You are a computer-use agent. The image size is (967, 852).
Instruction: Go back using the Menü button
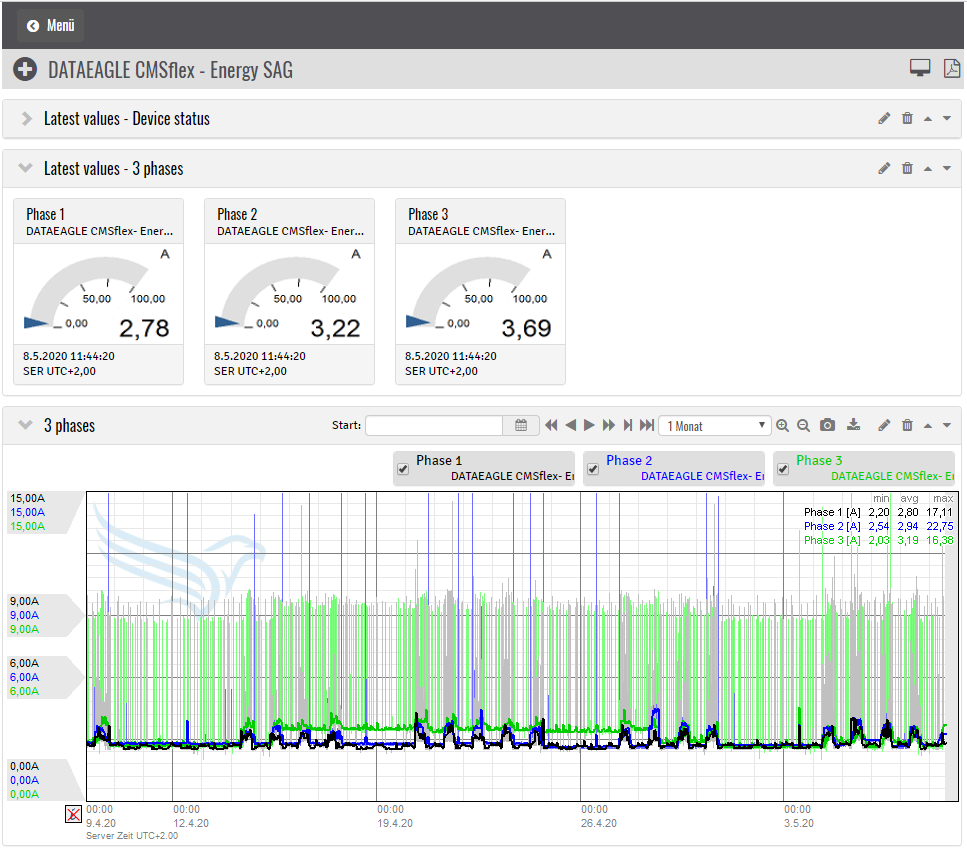(x=51, y=25)
